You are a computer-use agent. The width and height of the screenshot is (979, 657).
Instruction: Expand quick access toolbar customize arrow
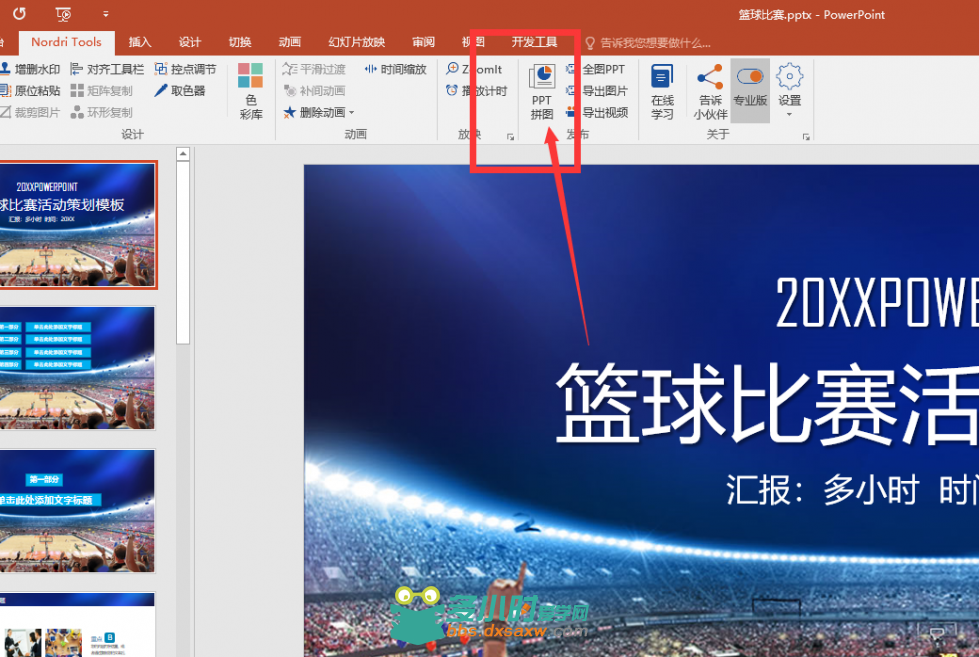click(106, 14)
